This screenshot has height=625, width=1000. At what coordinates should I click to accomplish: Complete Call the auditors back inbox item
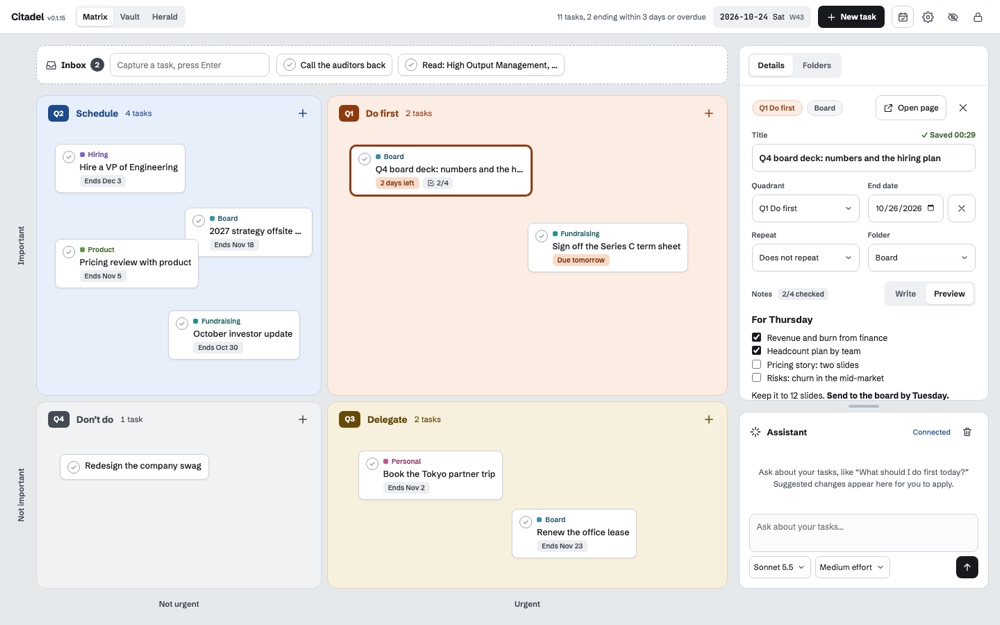[x=290, y=65]
